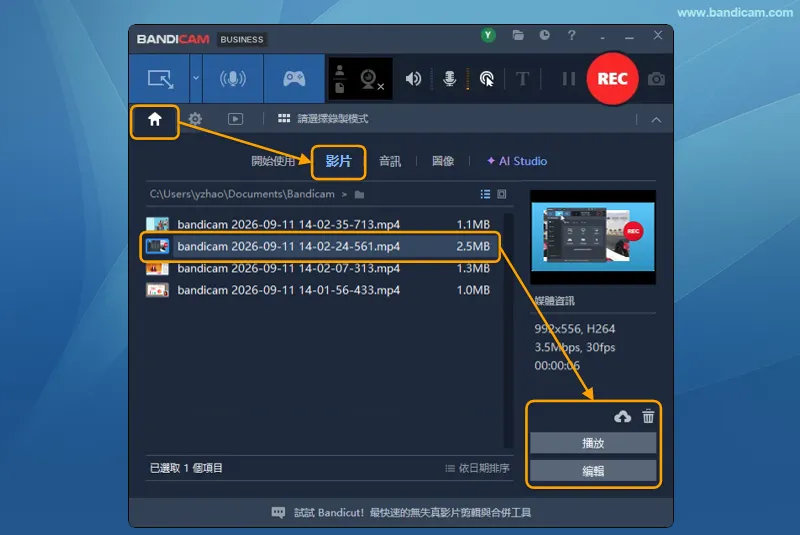
Task: Open the device recording (HDMI/person) mode
Action: (x=340, y=79)
